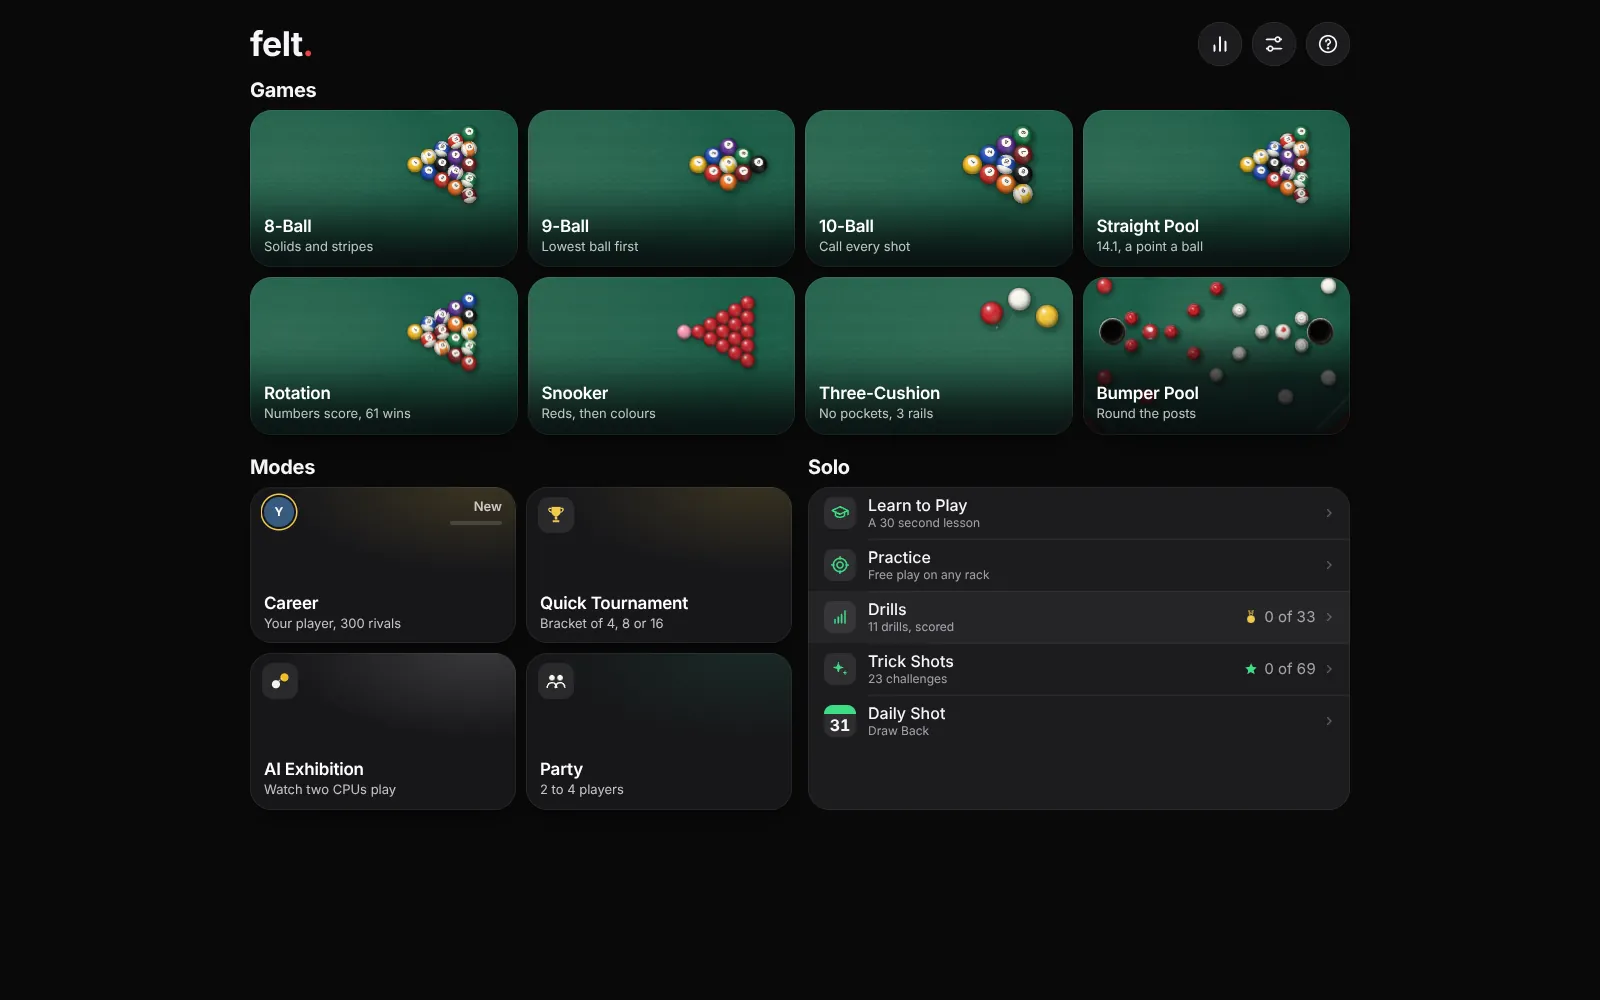Click the Party people icon

[556, 681]
